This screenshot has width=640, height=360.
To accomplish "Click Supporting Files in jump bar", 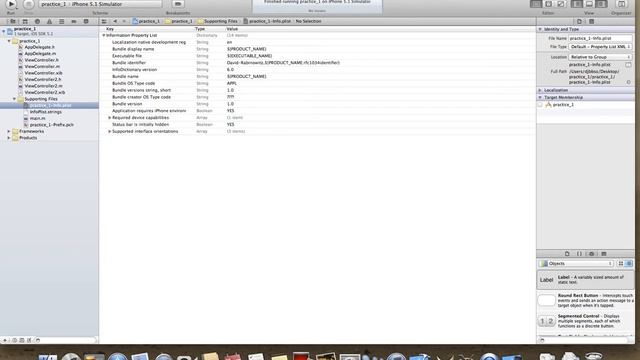I will [x=218, y=21].
